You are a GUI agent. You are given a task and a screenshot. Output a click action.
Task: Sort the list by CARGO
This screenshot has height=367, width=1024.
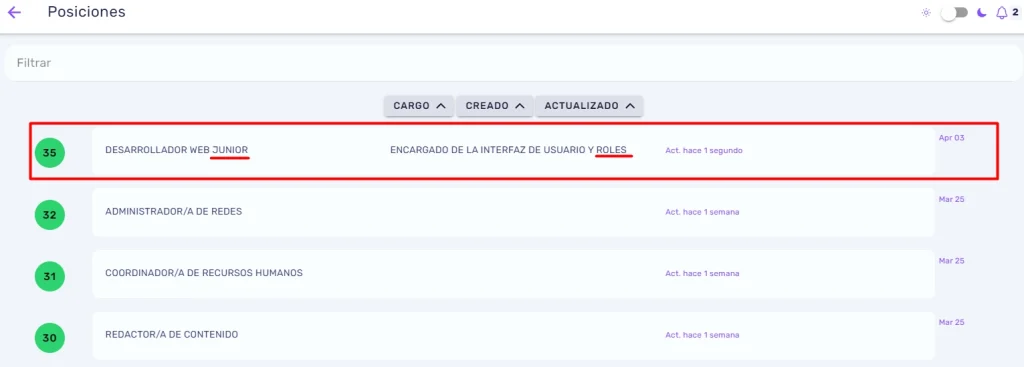[419, 106]
